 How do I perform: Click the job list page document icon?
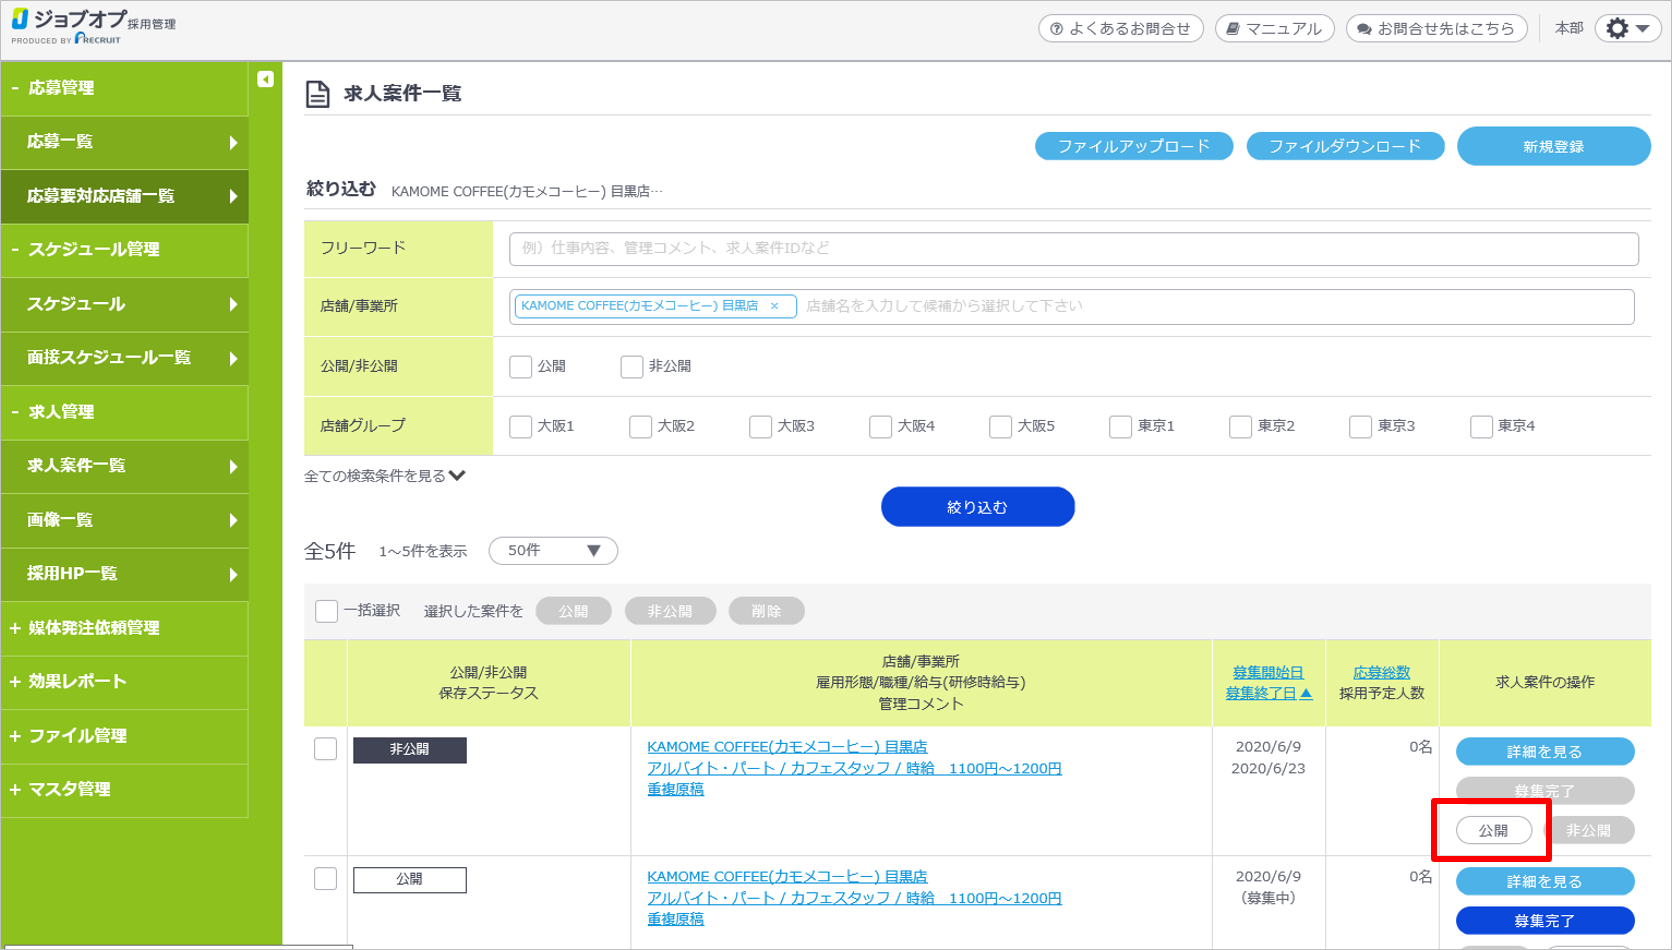[317, 94]
